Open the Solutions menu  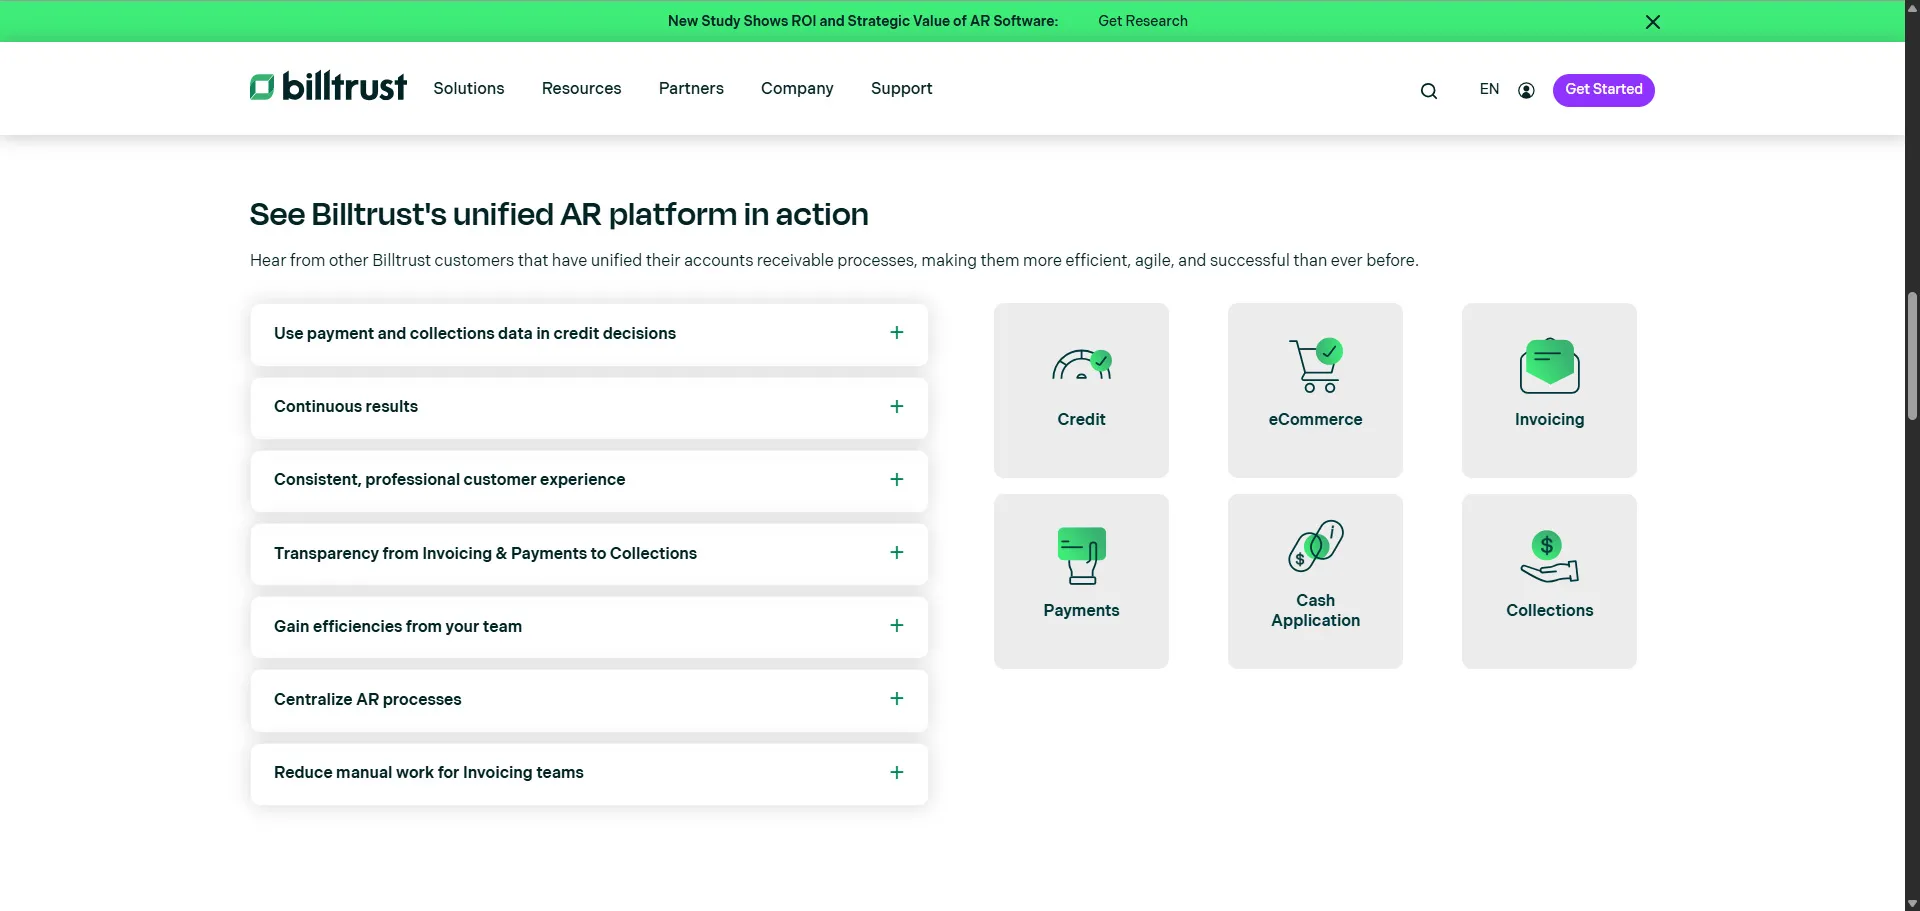[x=469, y=88]
